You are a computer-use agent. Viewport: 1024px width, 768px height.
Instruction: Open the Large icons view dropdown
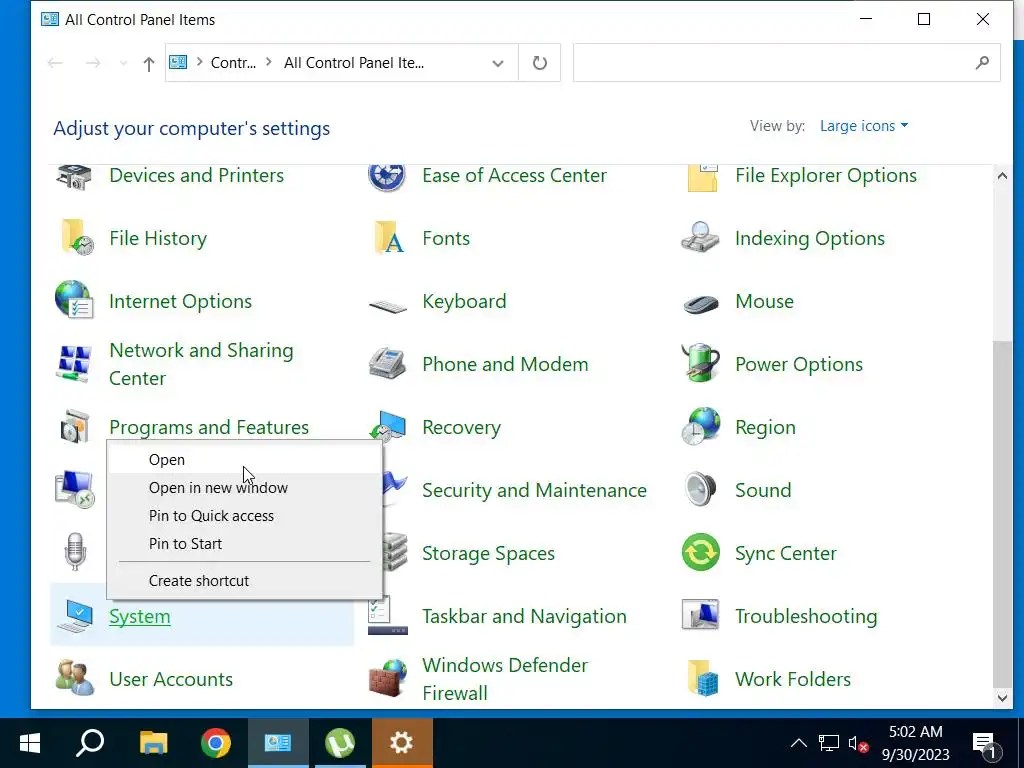(863, 125)
